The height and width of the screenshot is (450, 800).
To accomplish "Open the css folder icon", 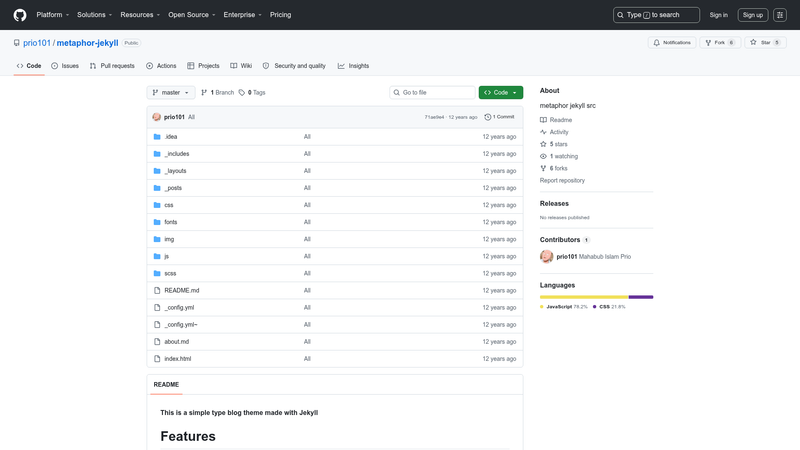I will [x=157, y=205].
